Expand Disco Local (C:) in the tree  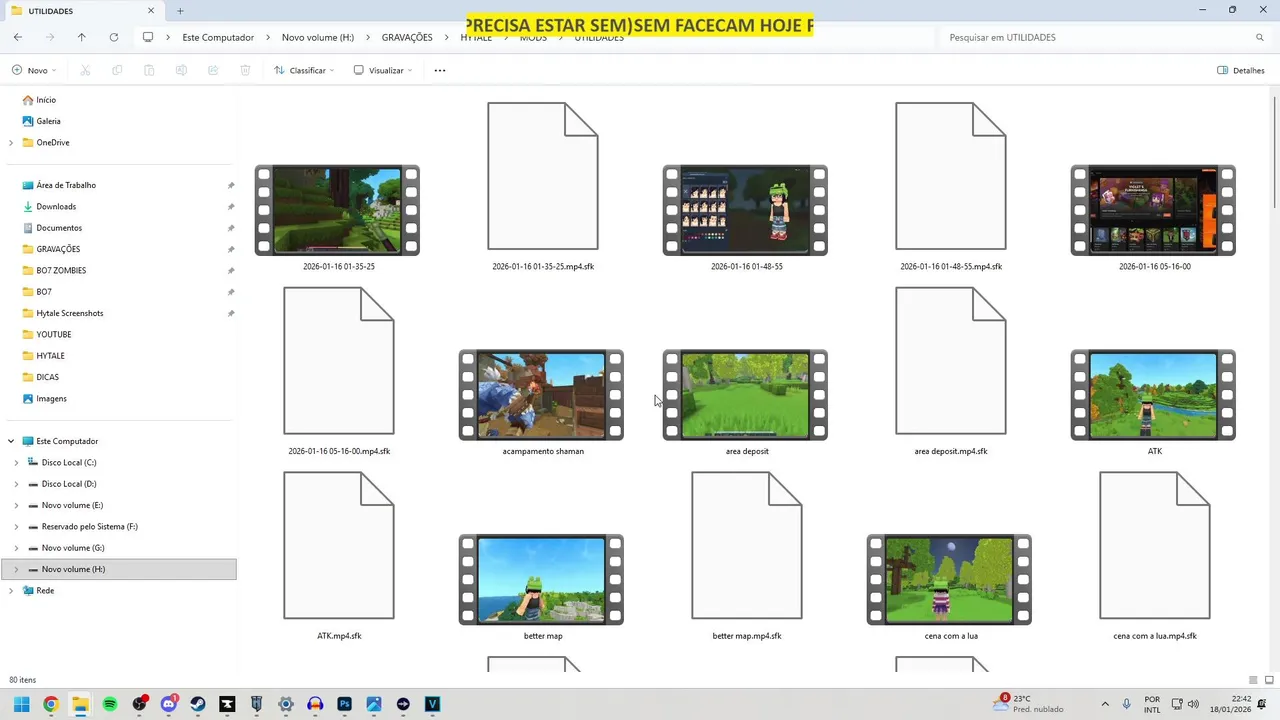pyautogui.click(x=16, y=462)
